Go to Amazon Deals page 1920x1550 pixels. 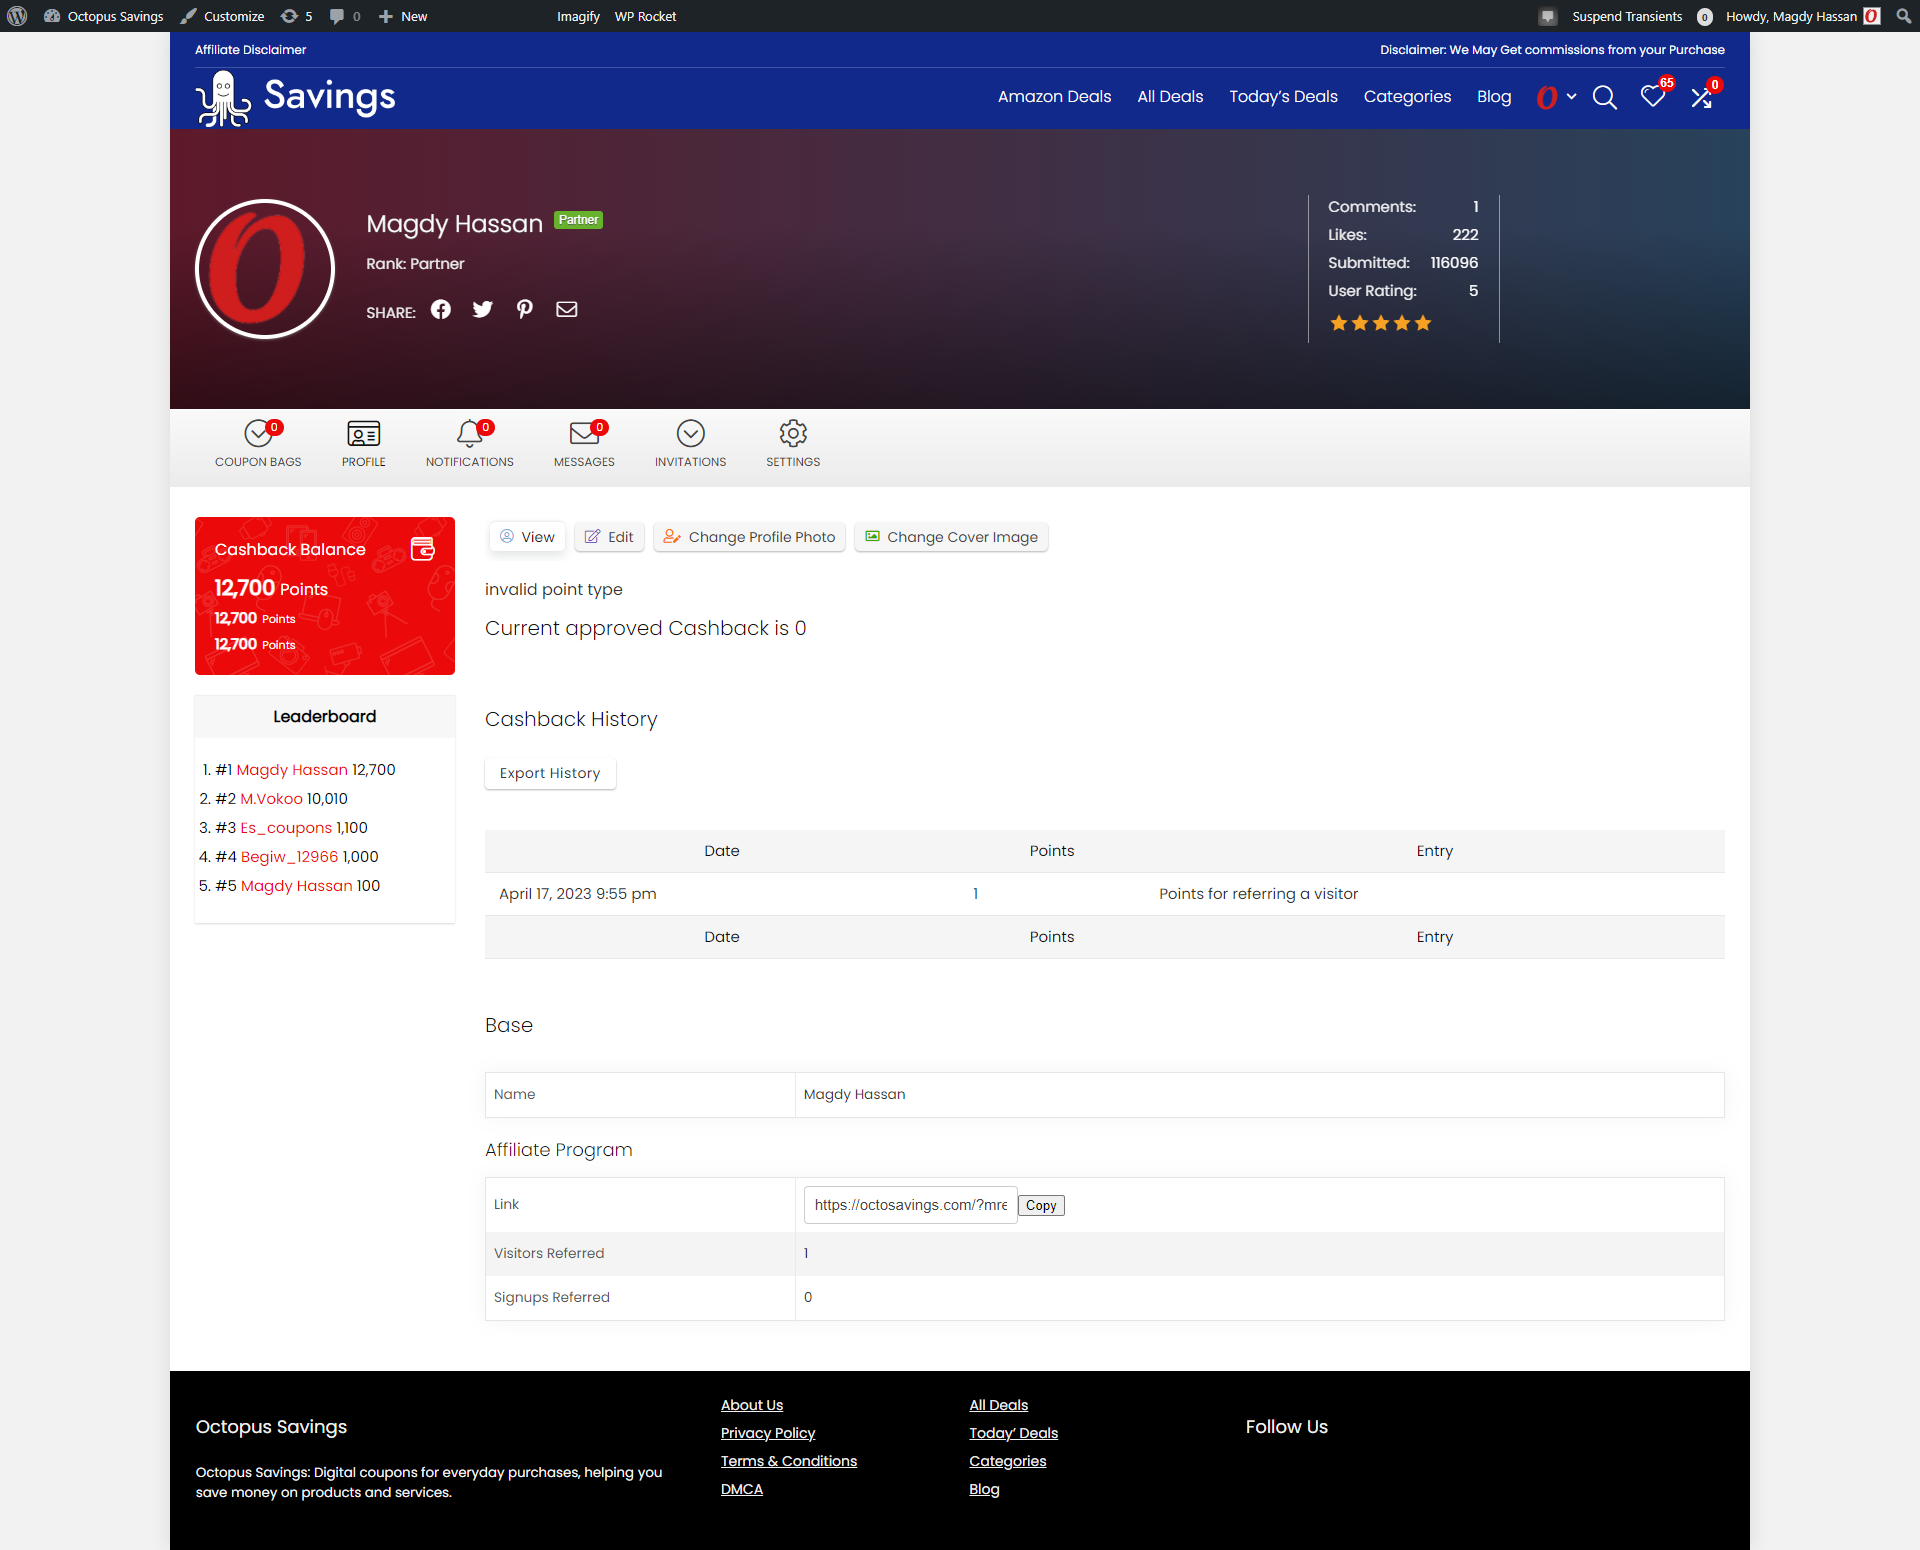(1054, 96)
